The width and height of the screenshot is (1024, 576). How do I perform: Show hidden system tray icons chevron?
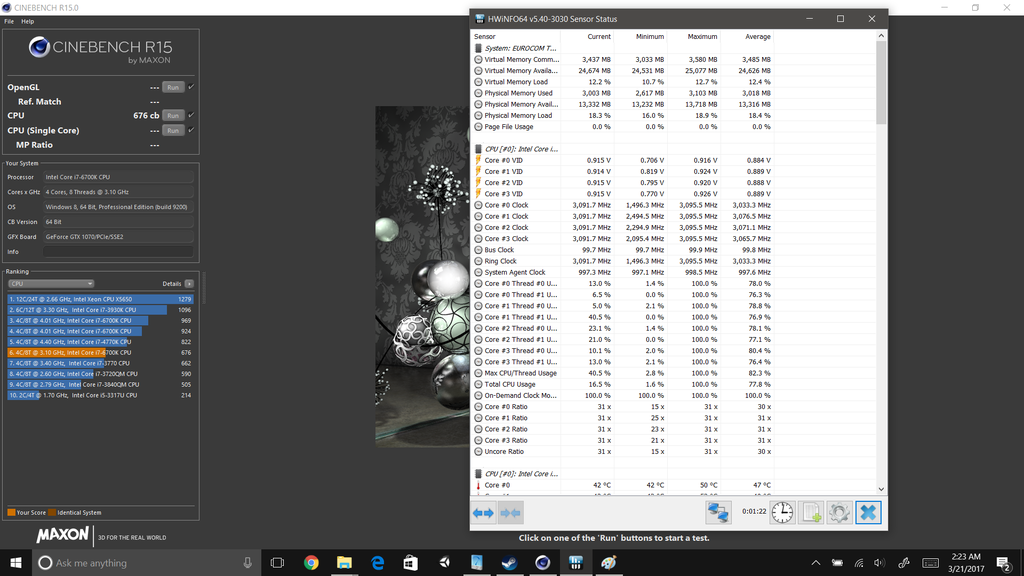816,563
